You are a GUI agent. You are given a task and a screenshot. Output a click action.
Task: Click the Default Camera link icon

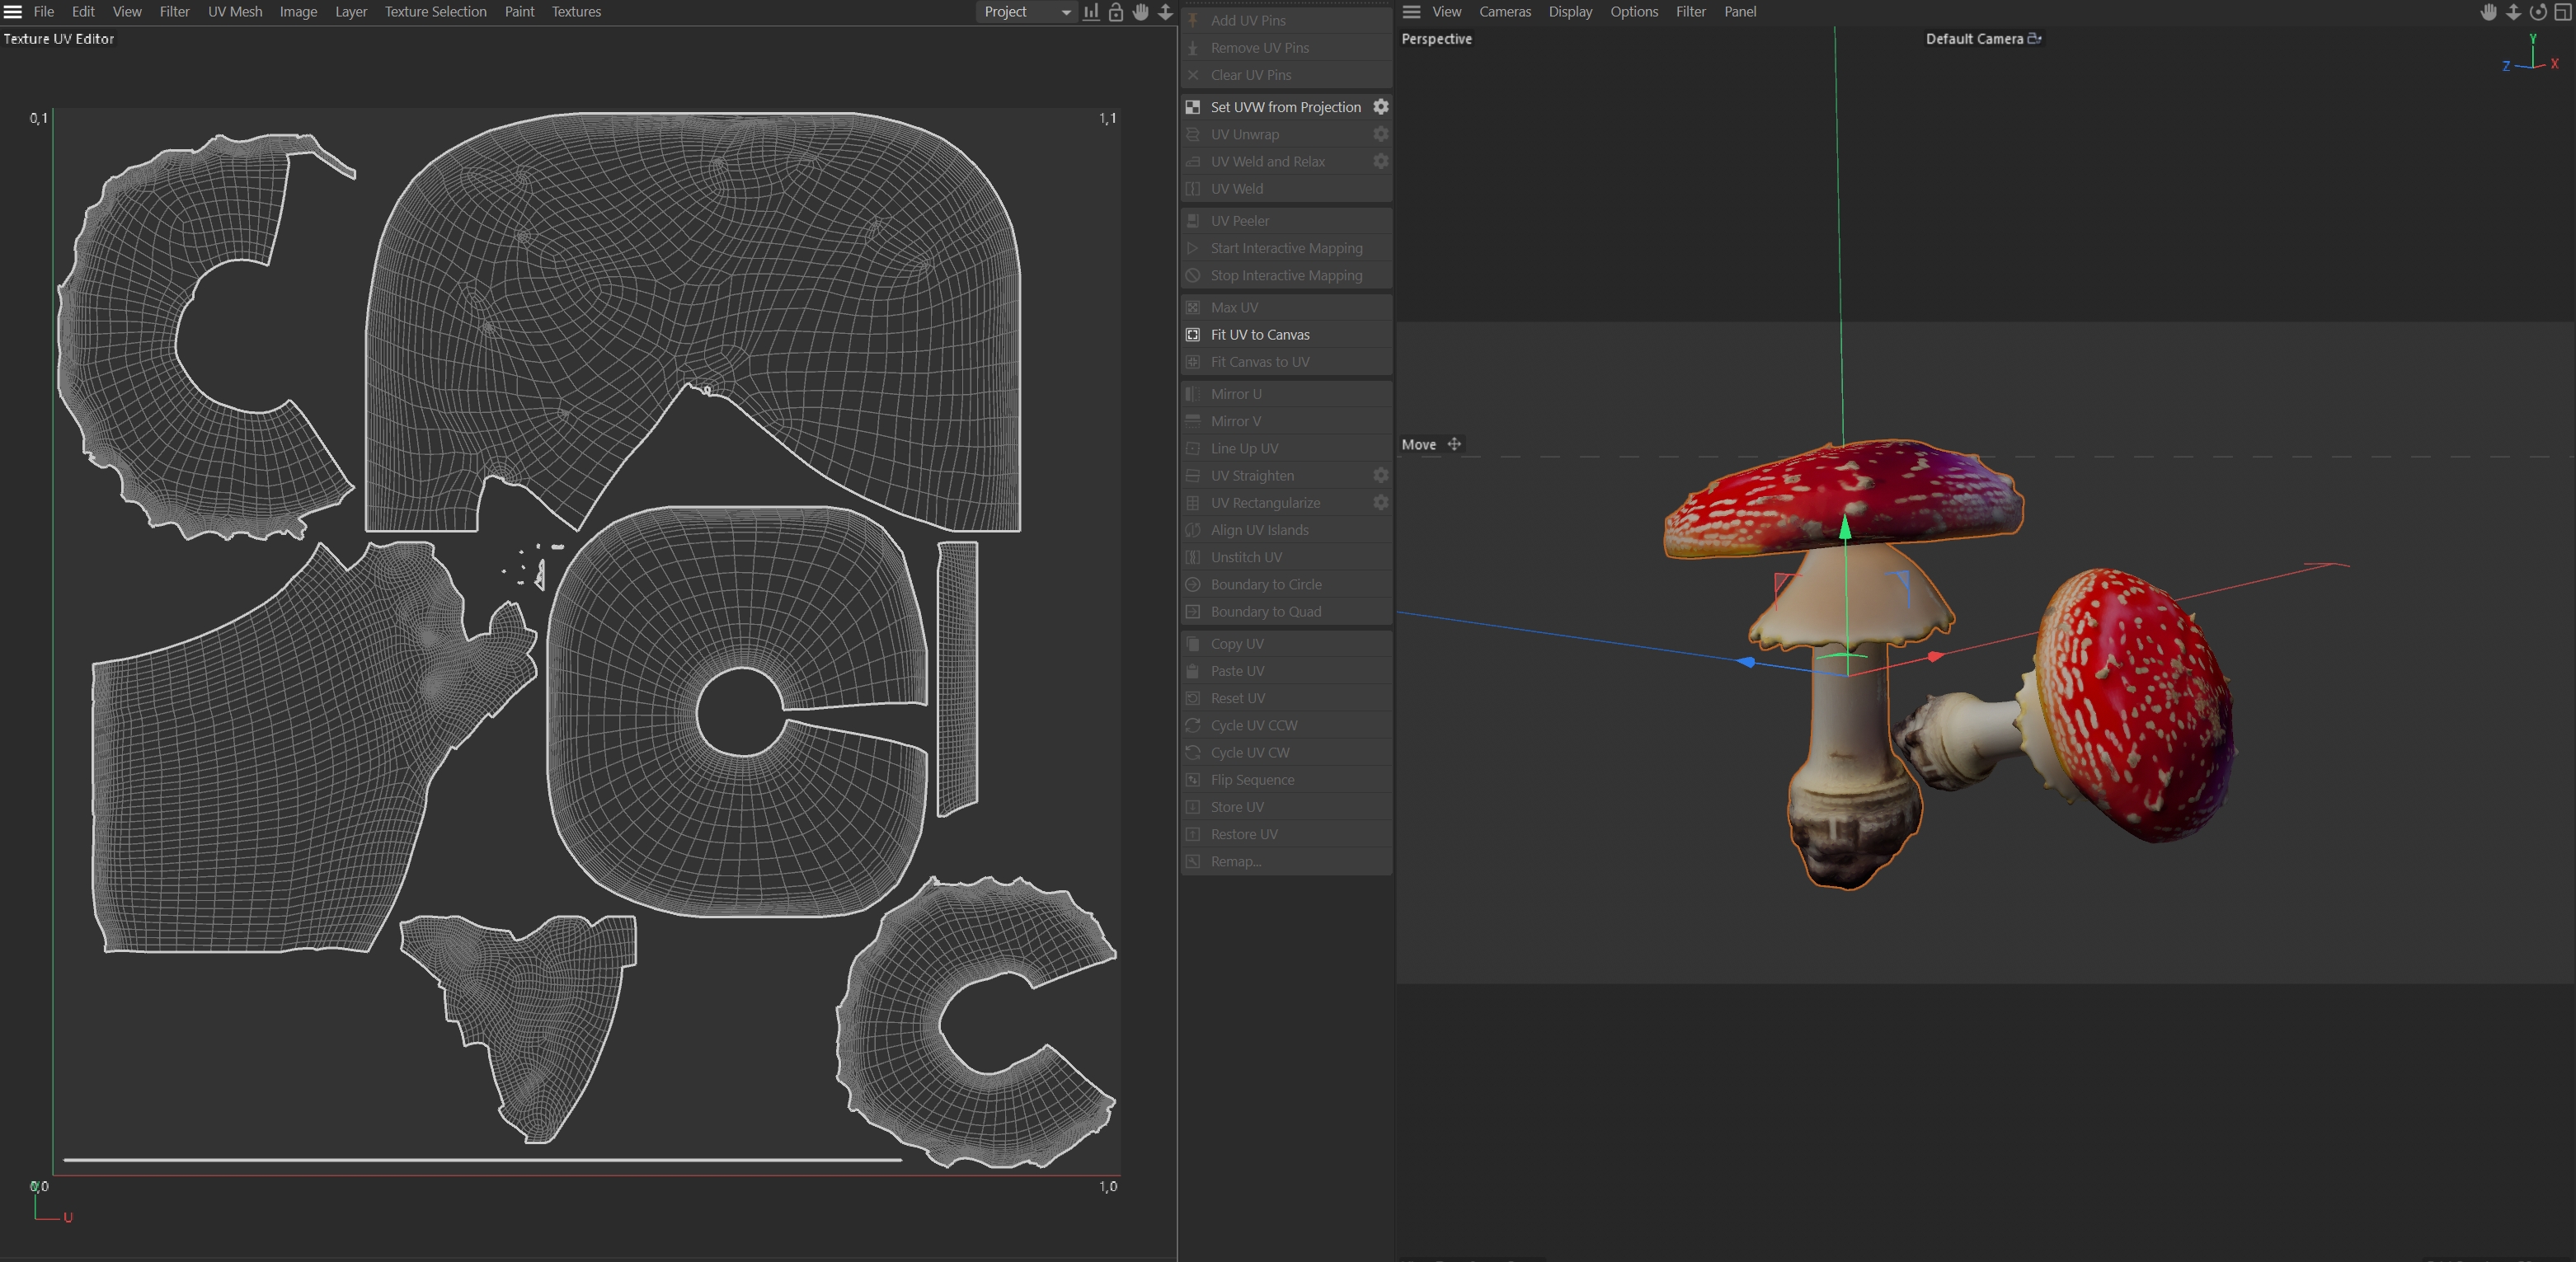[2034, 39]
